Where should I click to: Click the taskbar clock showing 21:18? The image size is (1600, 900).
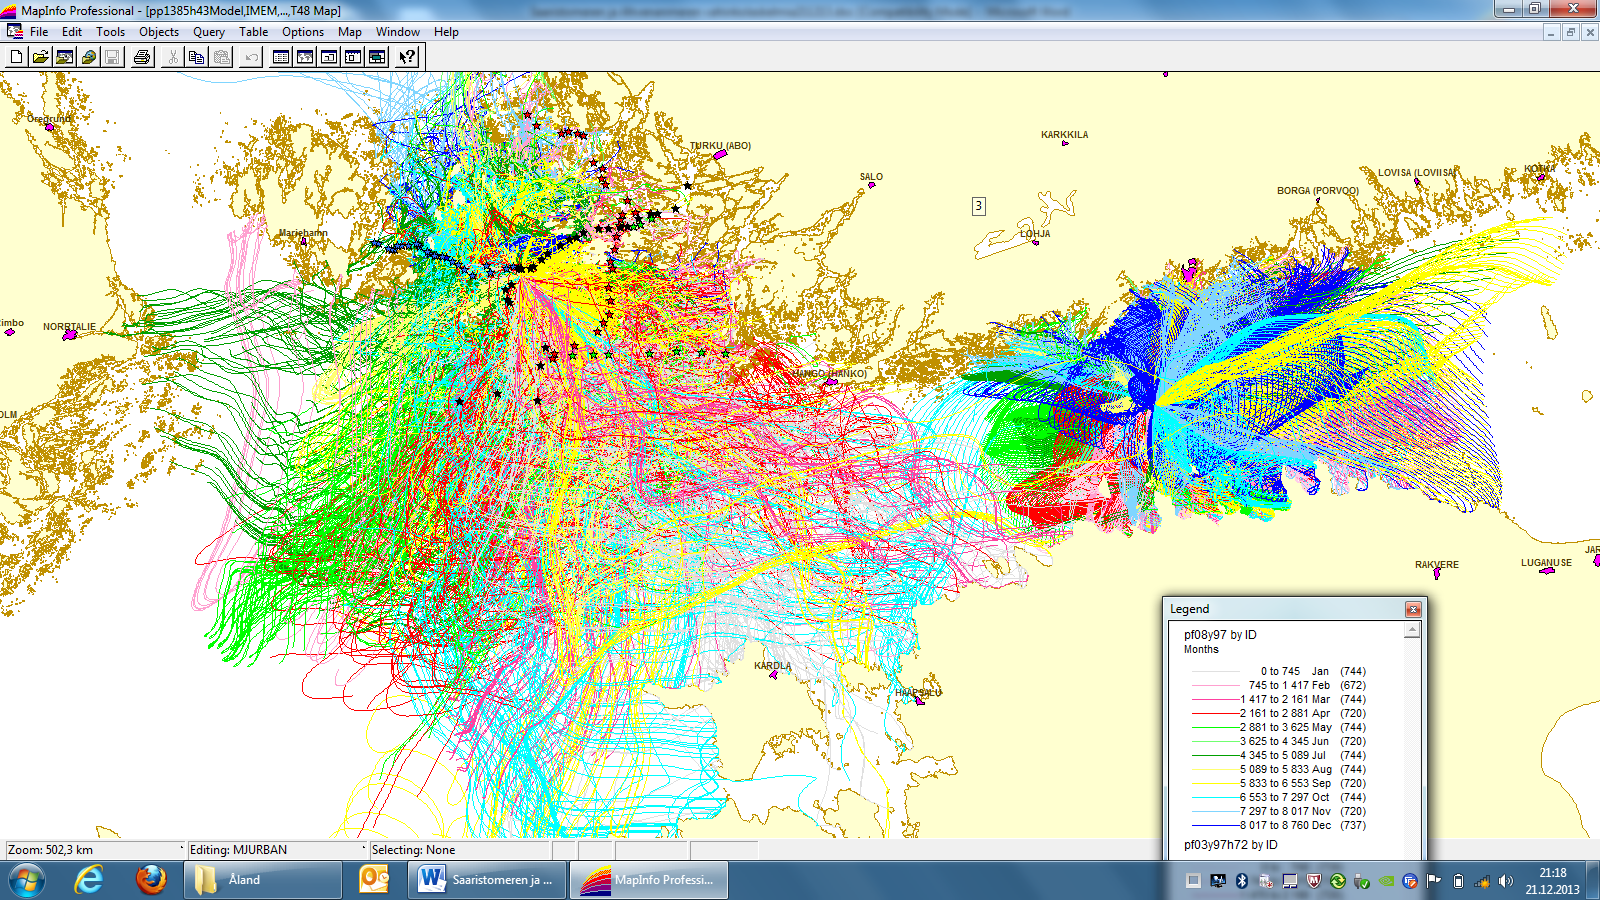pos(1552,881)
